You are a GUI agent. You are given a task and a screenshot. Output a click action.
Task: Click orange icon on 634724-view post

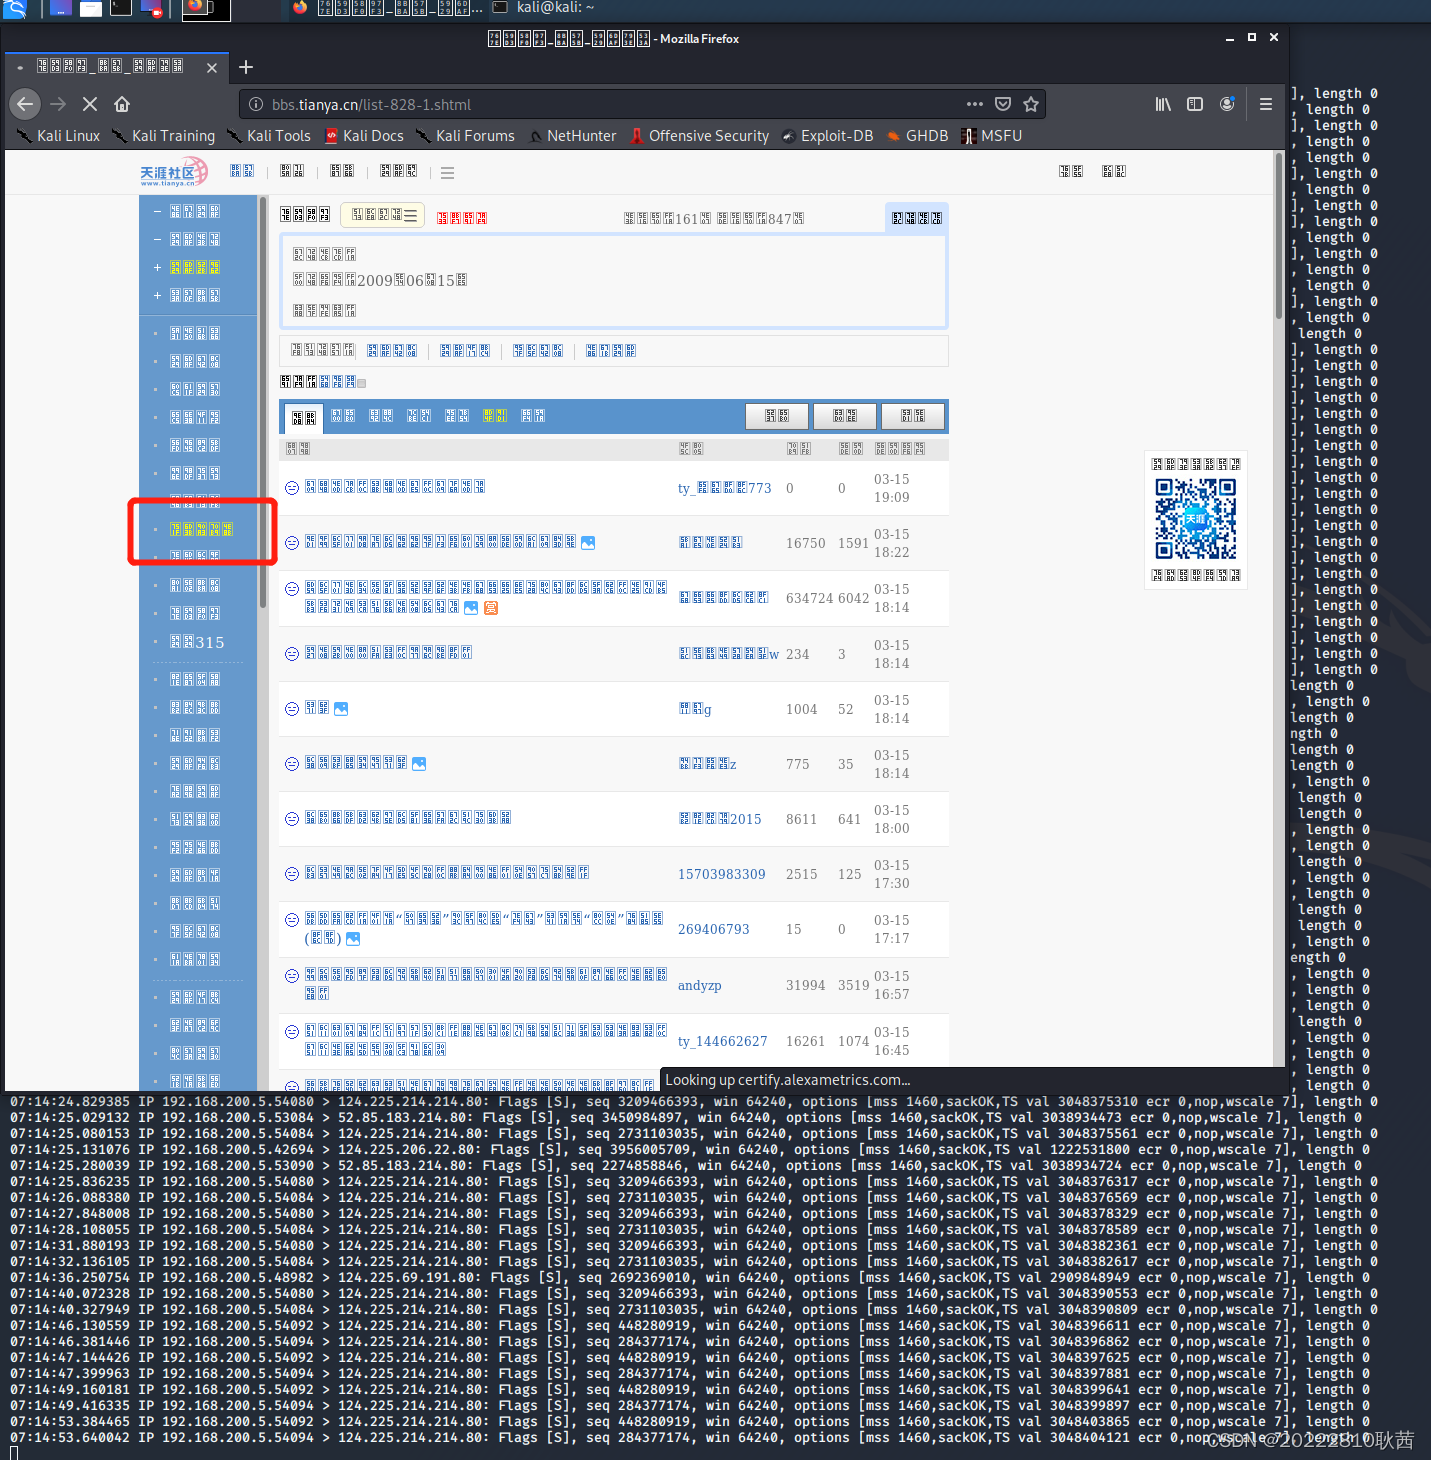click(491, 608)
